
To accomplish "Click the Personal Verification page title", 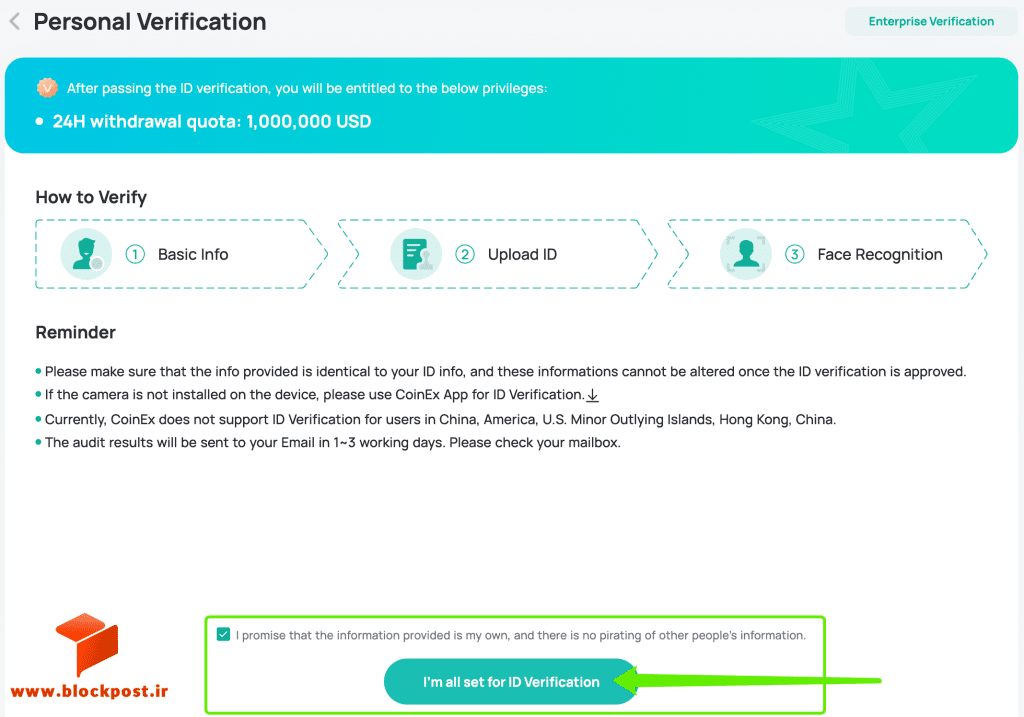I will [150, 22].
